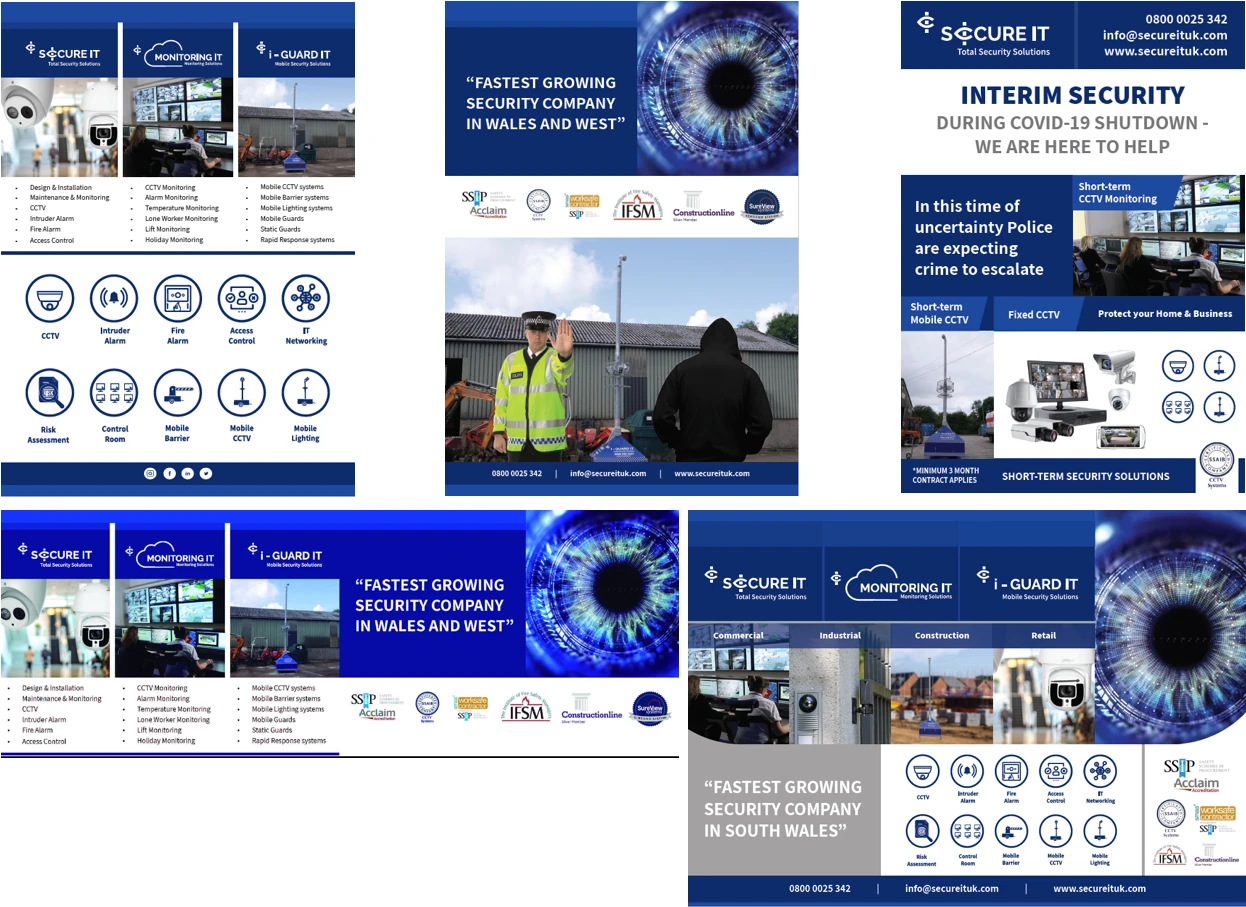Image resolution: width=1246 pixels, height=907 pixels.
Task: Click the i-GUARD IT logo in the Wales and West wide banner
Action: click(x=286, y=557)
